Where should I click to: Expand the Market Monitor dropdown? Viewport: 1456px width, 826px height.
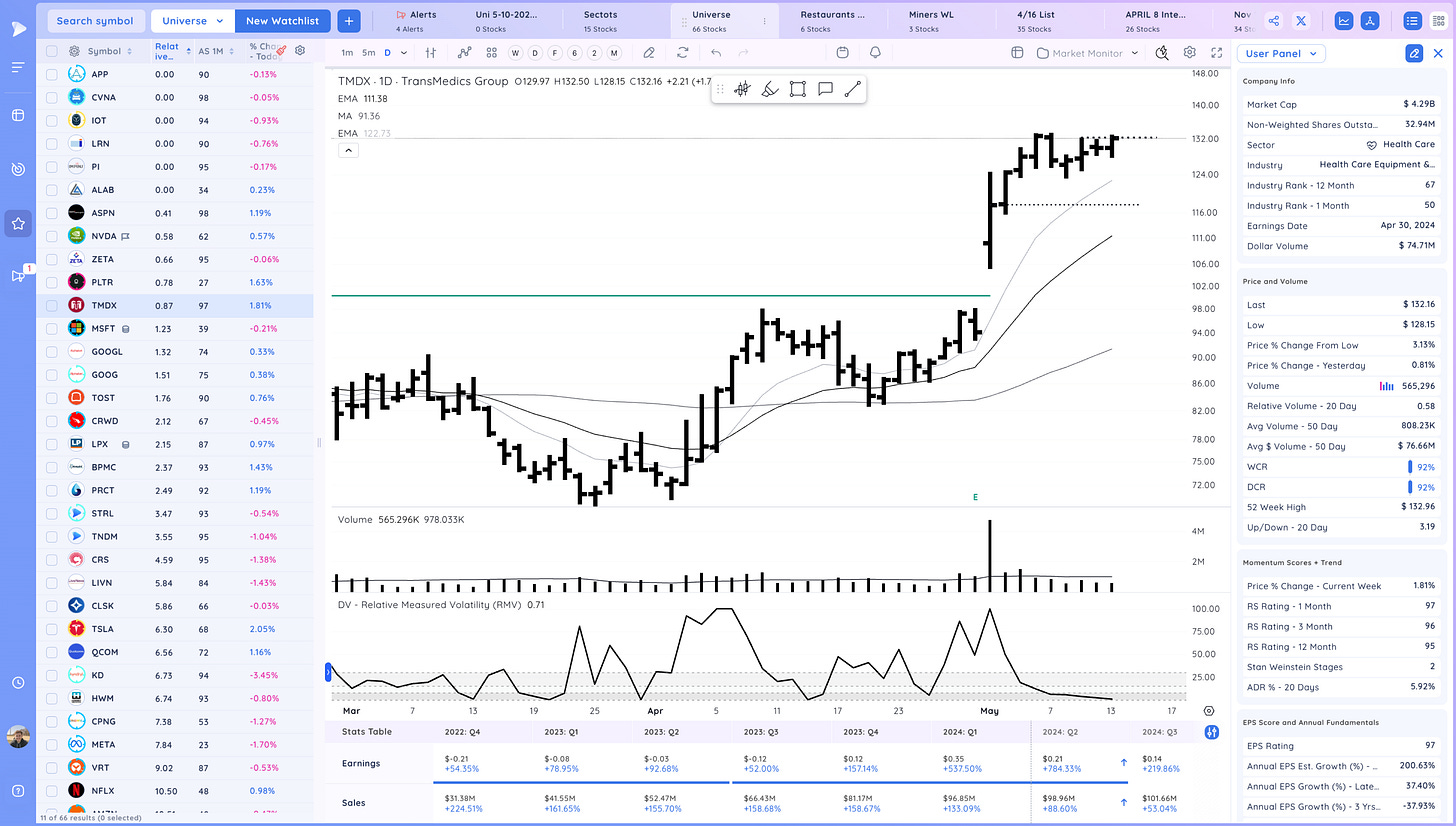click(x=1088, y=53)
